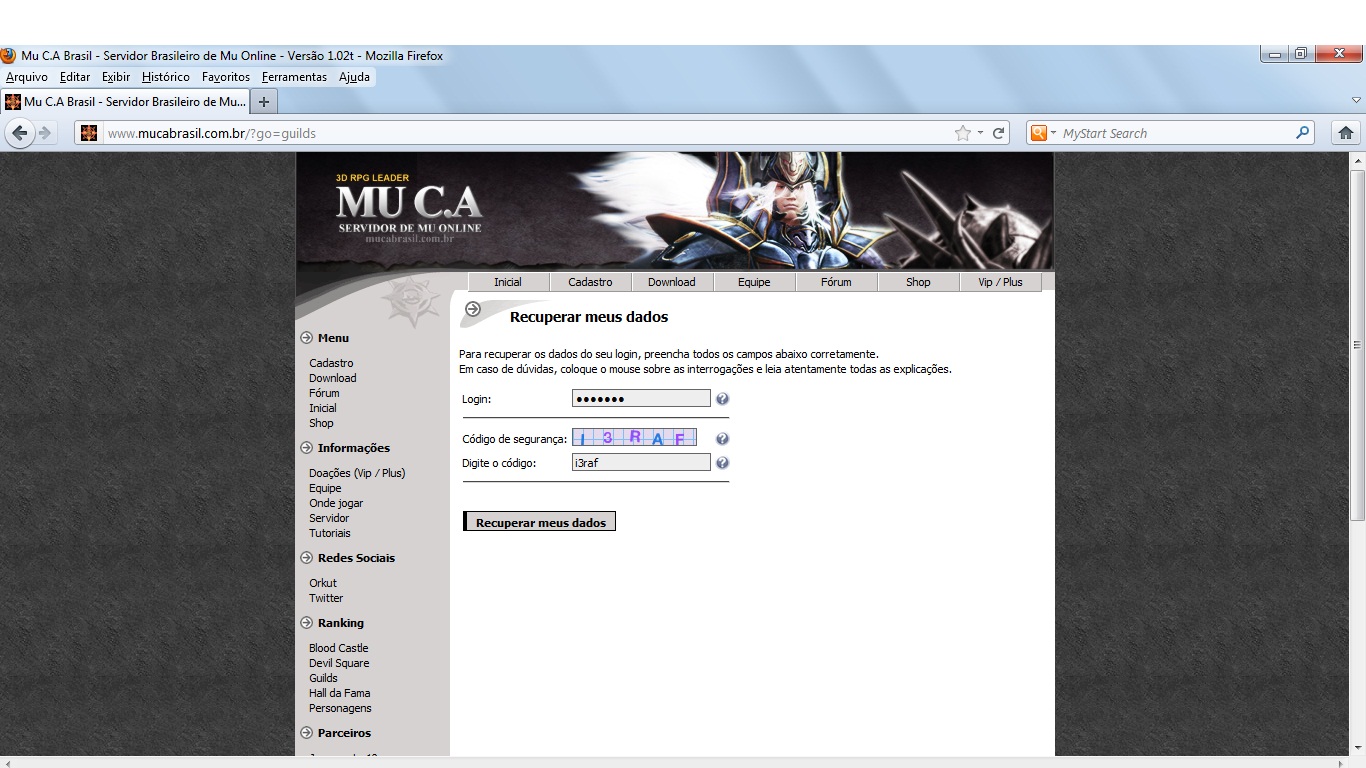Click the search magnifier icon

click(1302, 133)
